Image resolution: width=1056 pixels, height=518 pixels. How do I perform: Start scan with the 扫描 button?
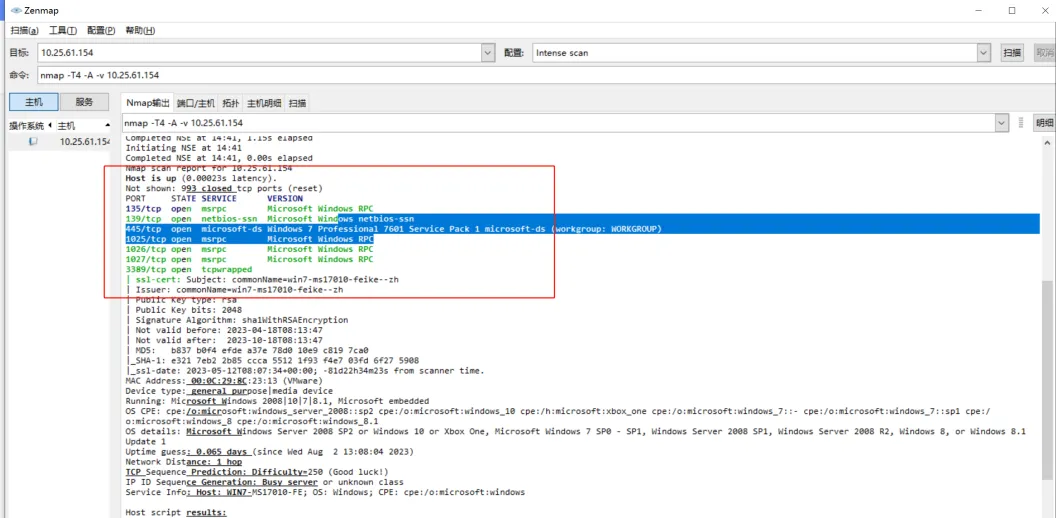pyautogui.click(x=1012, y=53)
